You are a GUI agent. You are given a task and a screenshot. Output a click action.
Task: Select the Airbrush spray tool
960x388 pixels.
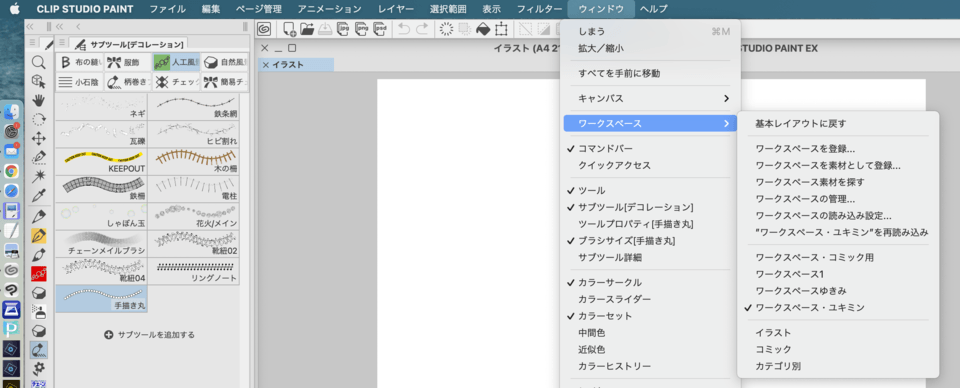click(39, 312)
